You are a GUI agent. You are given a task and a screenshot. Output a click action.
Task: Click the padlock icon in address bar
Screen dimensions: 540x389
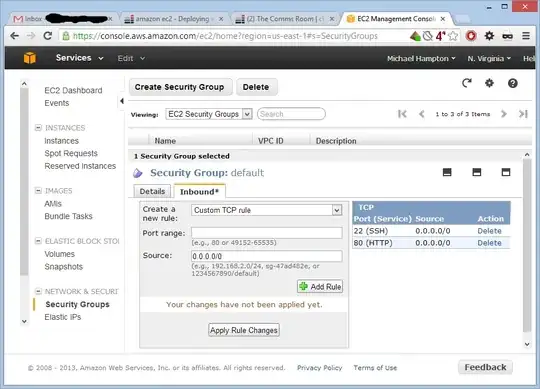click(66, 36)
